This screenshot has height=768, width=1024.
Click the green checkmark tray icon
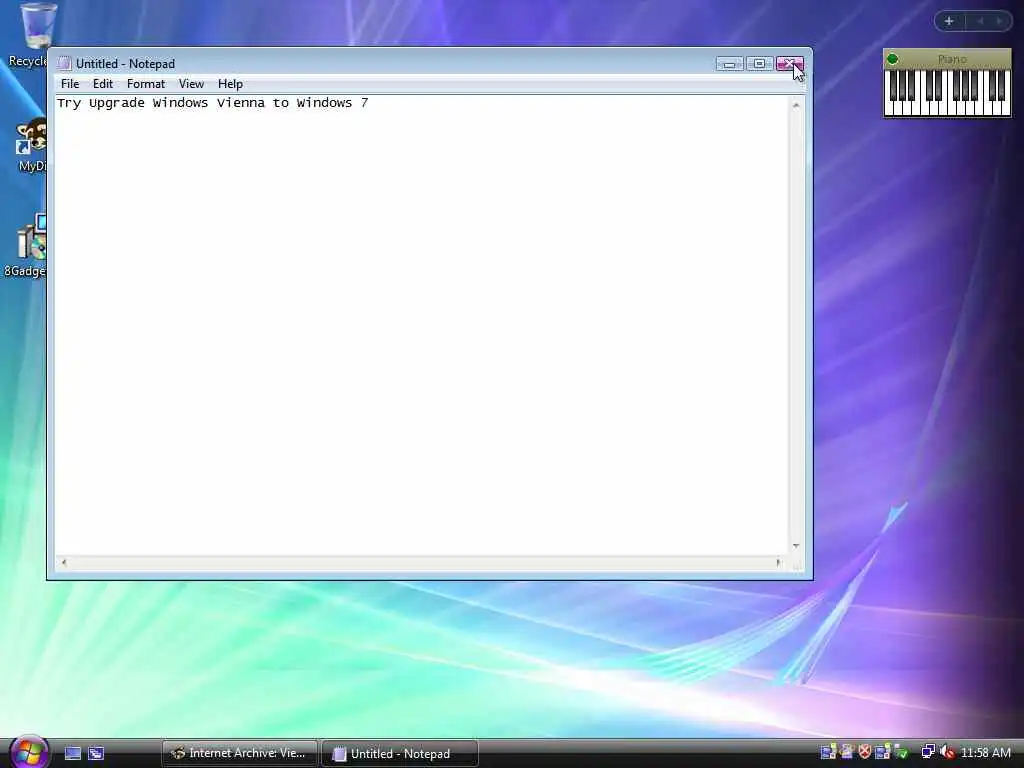pos(902,753)
